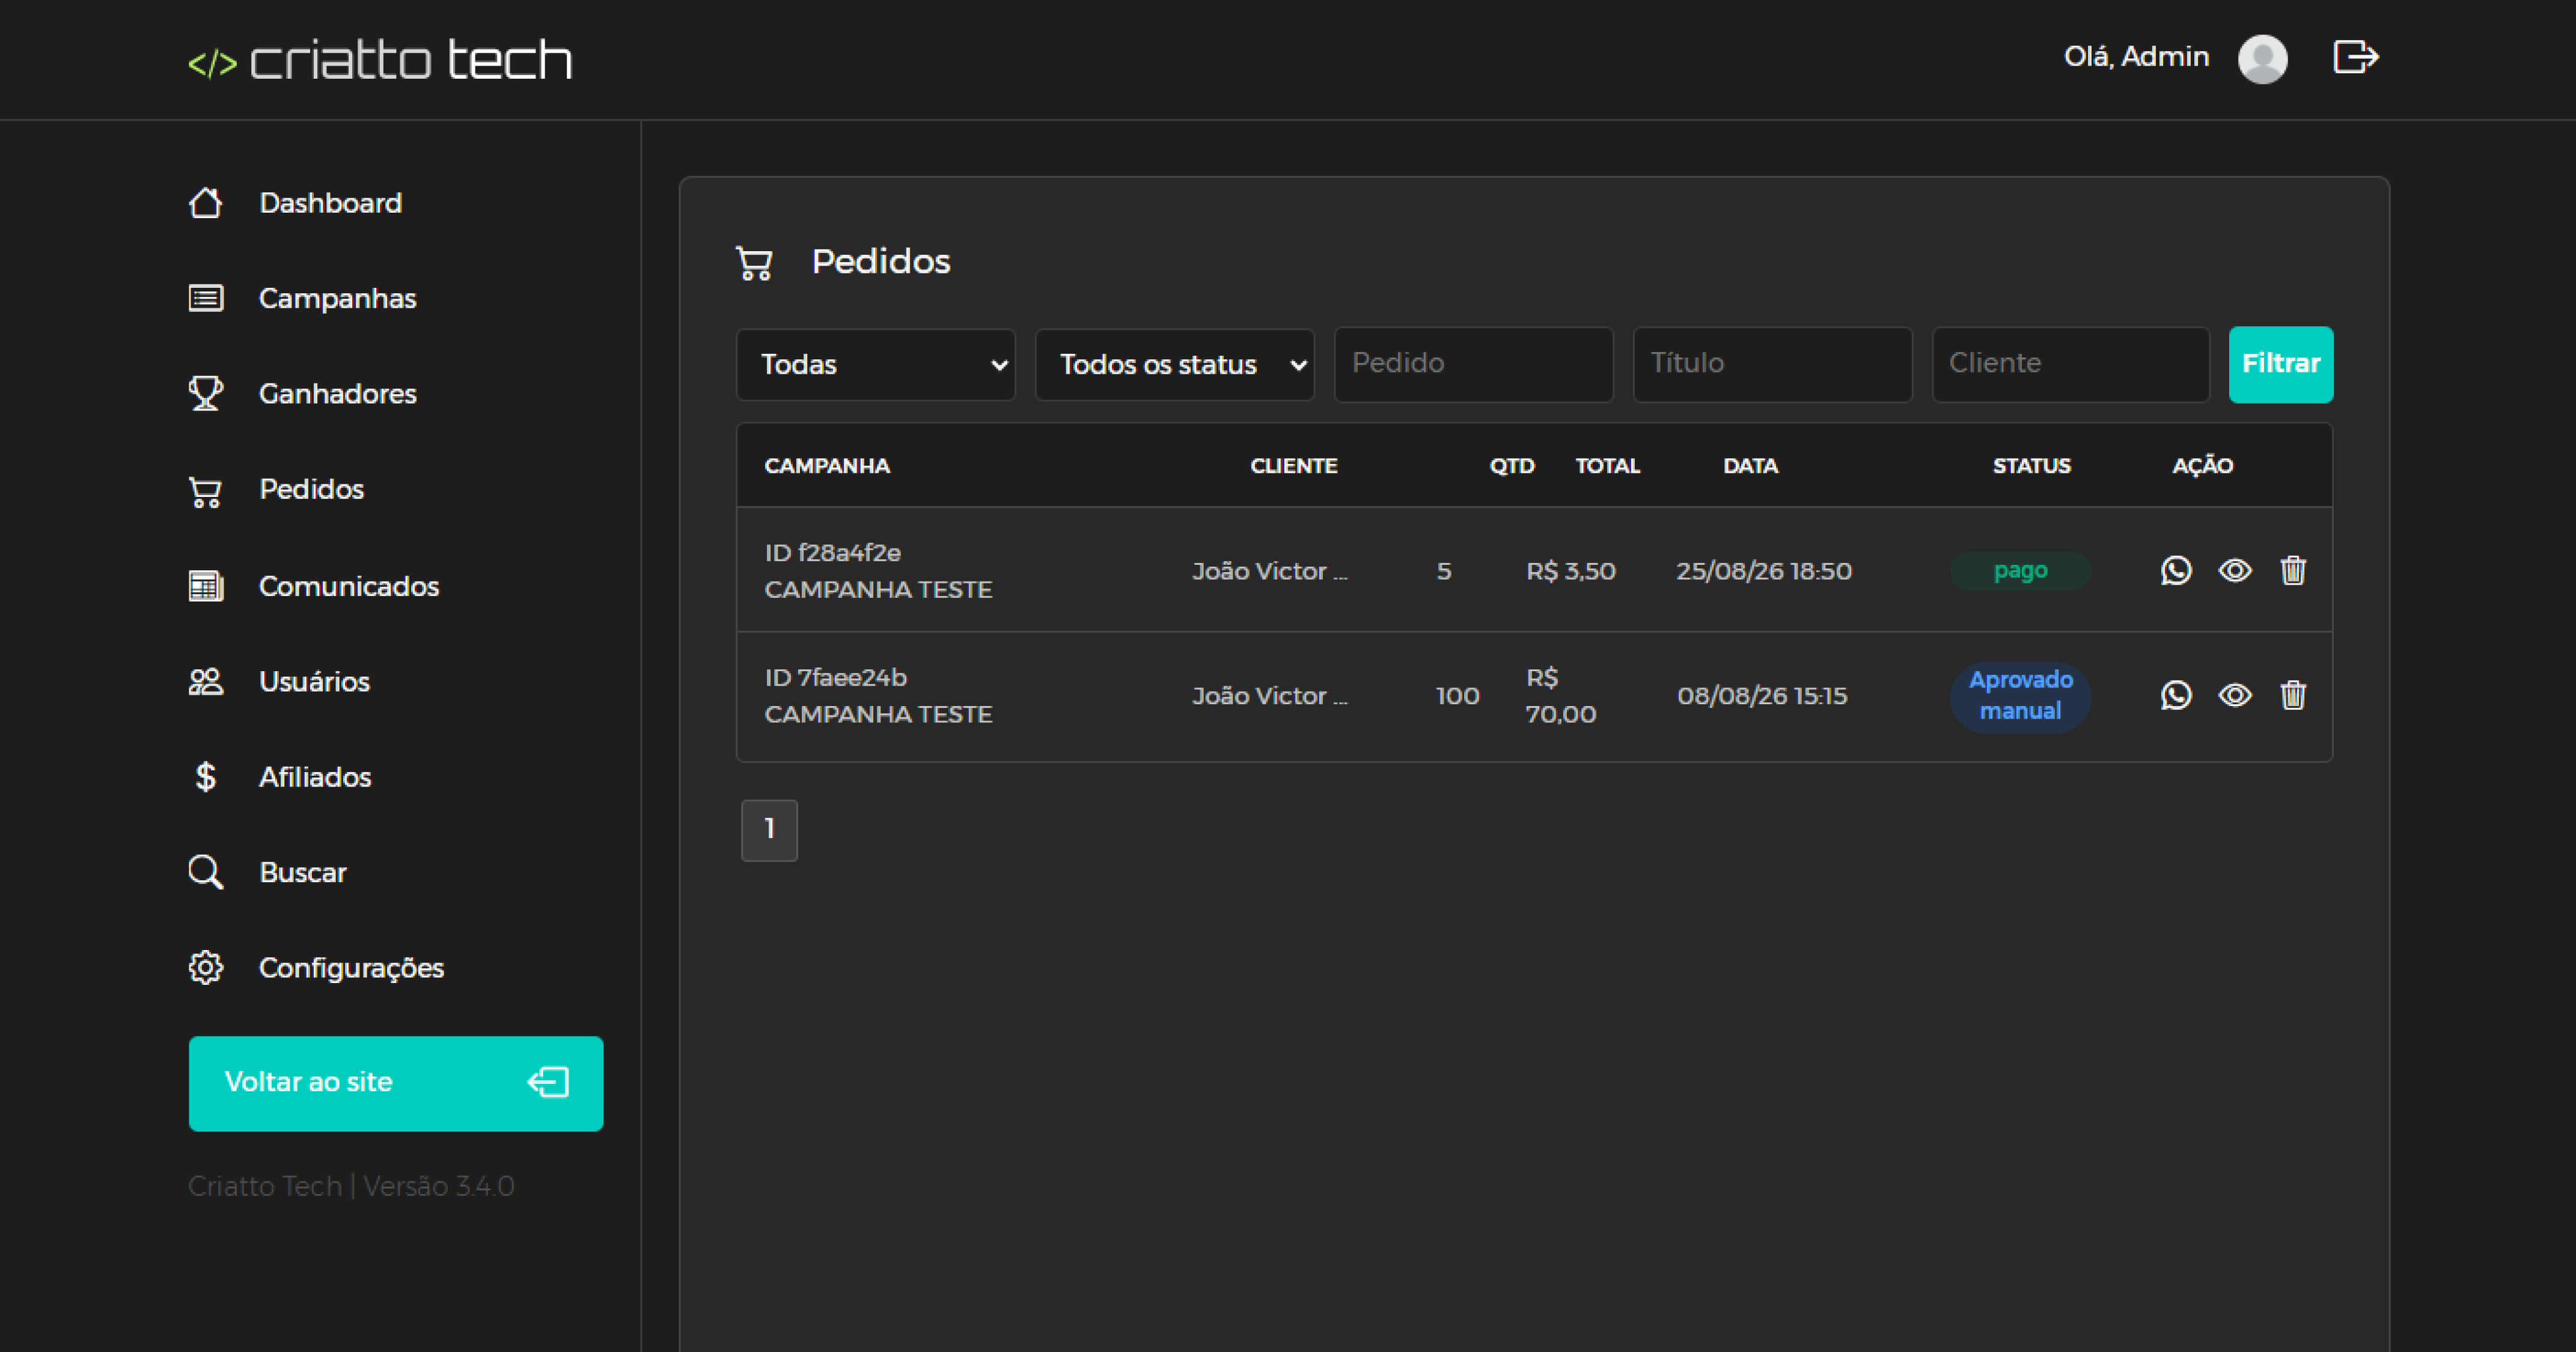Open WhatsApp for order 7faee24b
The width and height of the screenshot is (2576, 1352).
pos(2176,695)
